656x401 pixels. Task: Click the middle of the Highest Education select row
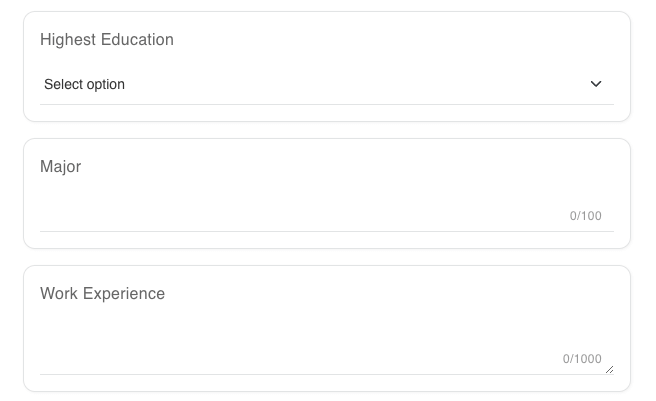point(326,85)
